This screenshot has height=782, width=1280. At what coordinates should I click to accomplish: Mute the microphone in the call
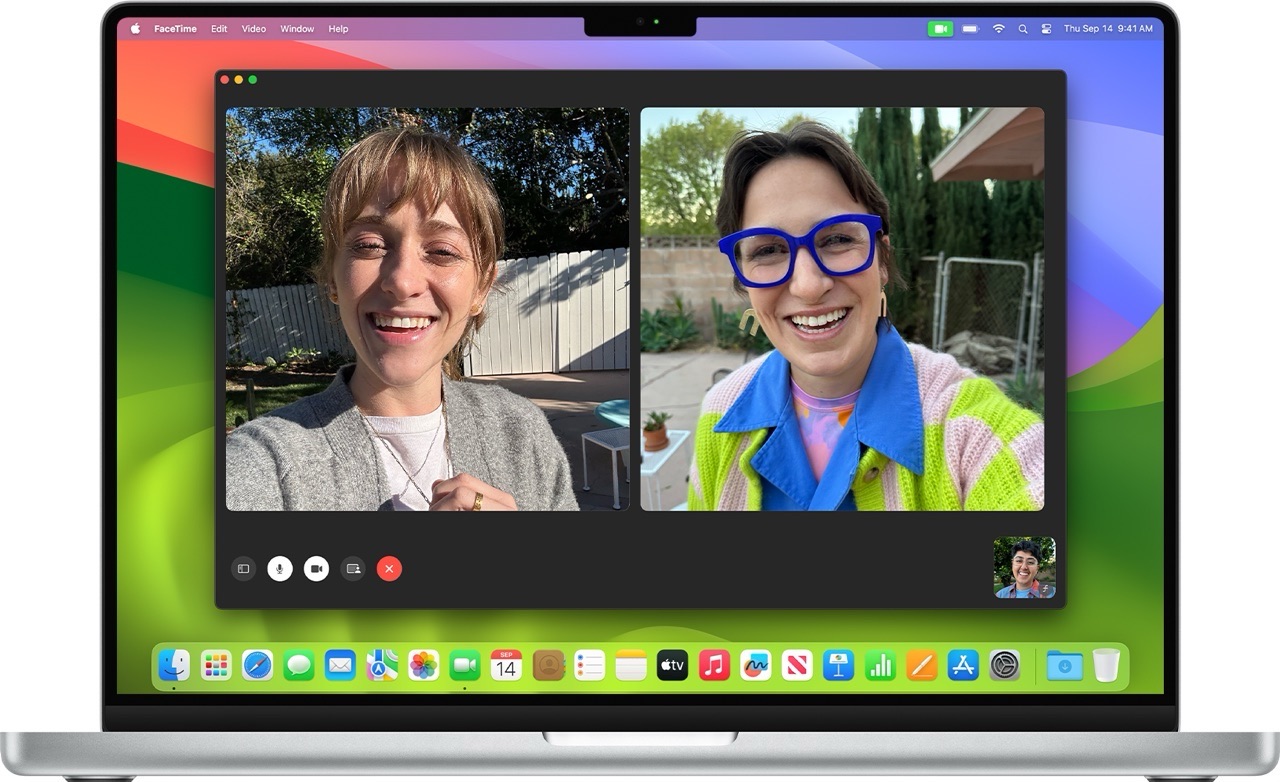[280, 569]
